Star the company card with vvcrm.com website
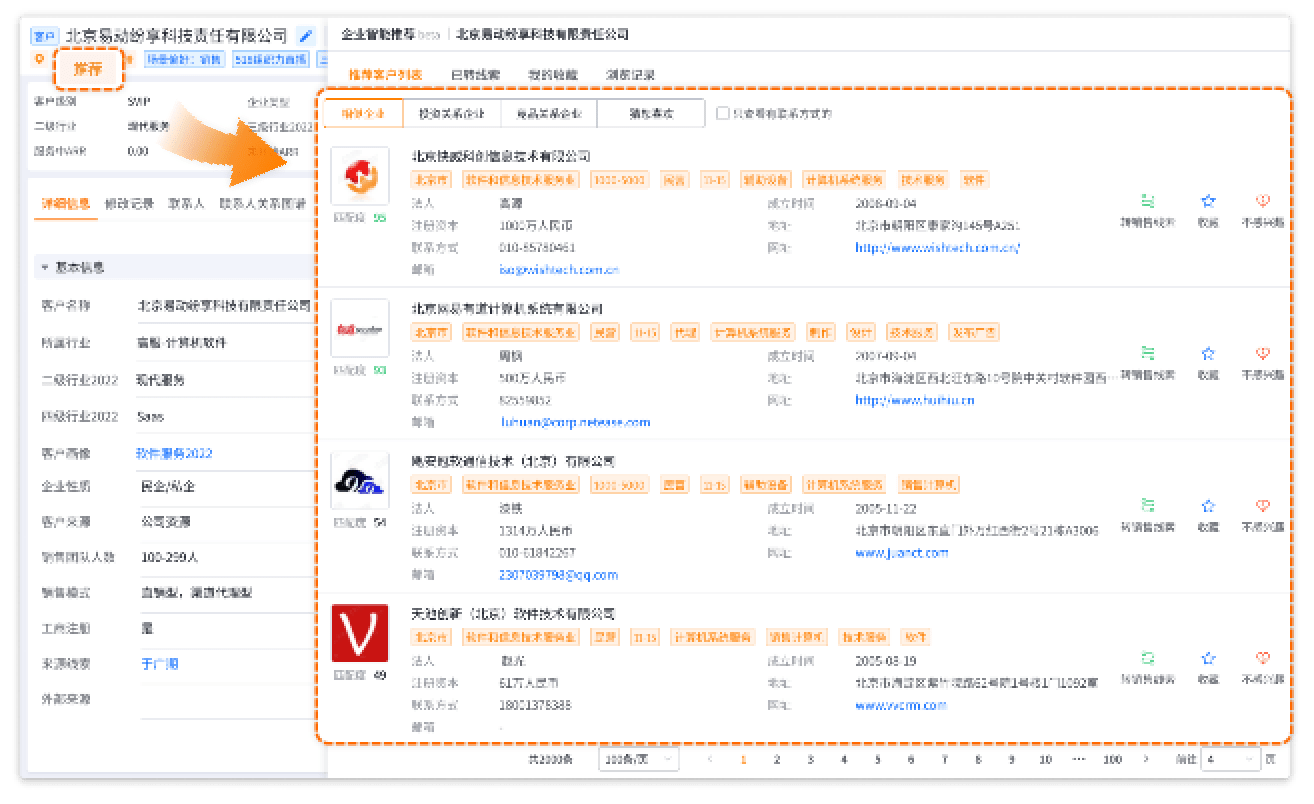This screenshot has width=1314, height=804. [1208, 658]
